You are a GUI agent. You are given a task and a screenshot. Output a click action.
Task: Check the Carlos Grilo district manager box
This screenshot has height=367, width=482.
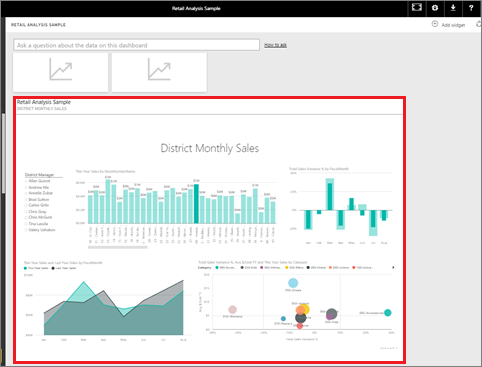pyautogui.click(x=26, y=205)
